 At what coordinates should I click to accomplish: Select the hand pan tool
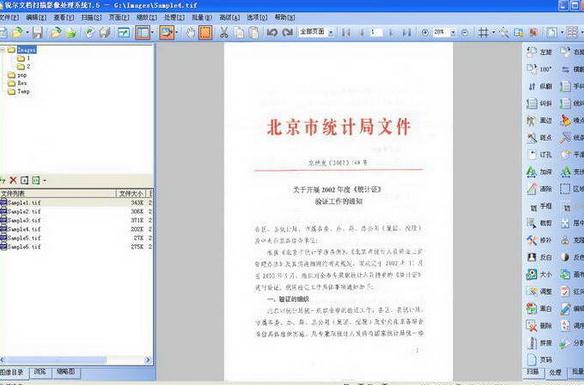tap(191, 33)
